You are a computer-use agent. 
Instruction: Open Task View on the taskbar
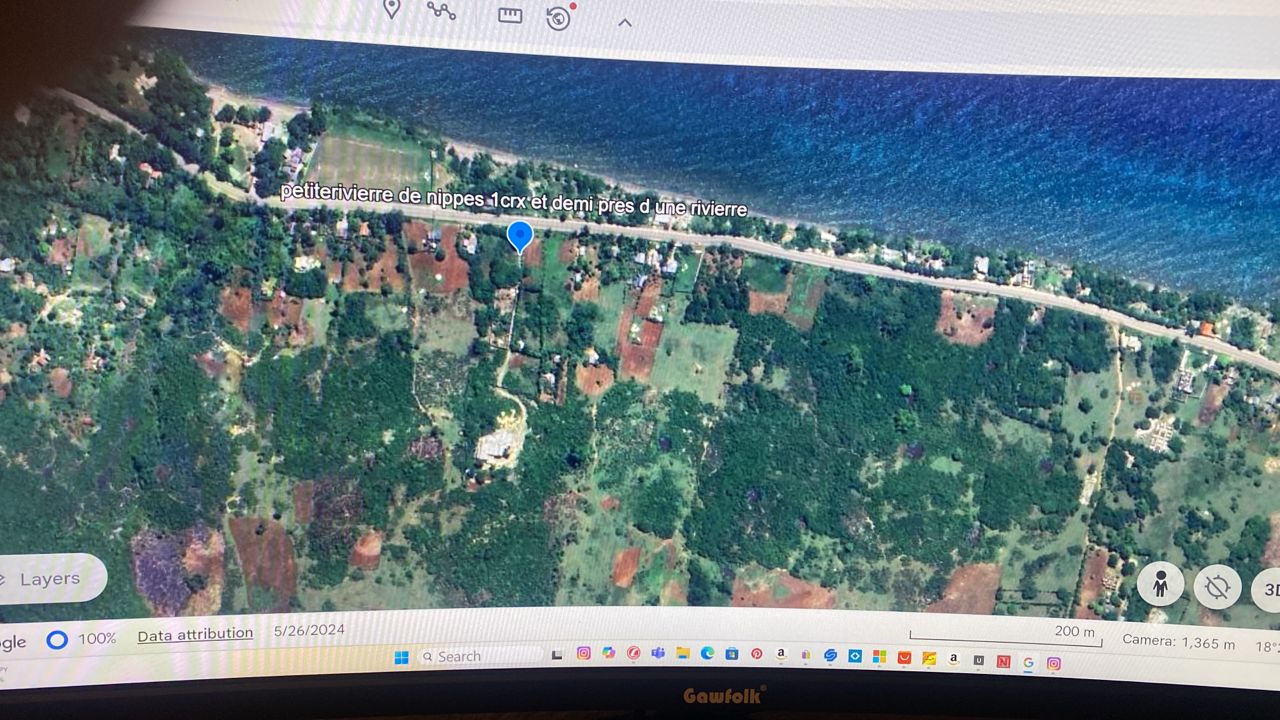pos(557,655)
